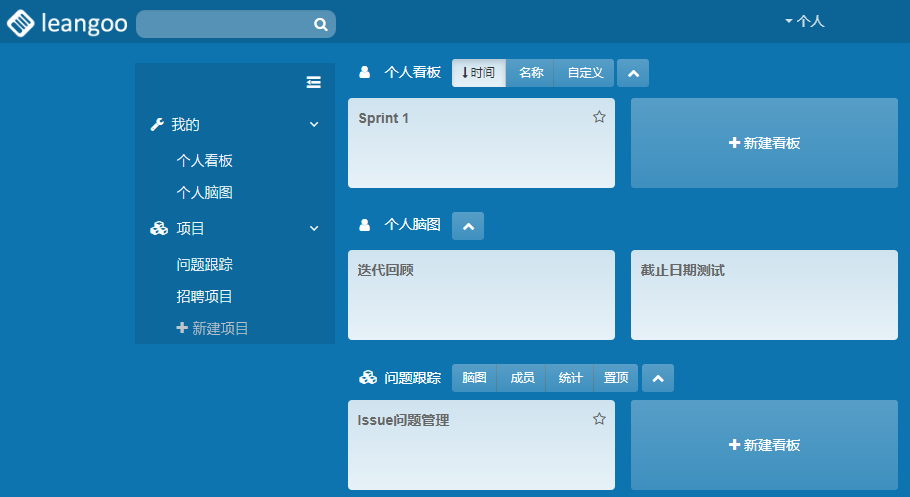The width and height of the screenshot is (910, 497).
Task: Star the Sprint 1 board
Action: click(x=599, y=117)
